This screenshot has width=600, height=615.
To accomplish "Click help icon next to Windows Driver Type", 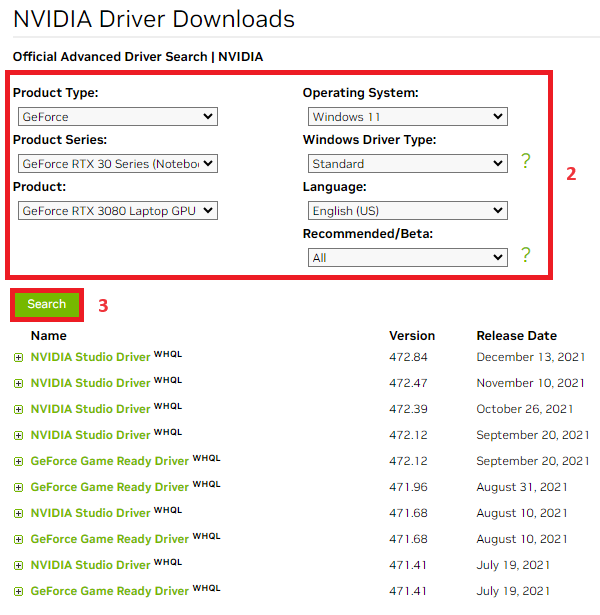I will pos(525,162).
